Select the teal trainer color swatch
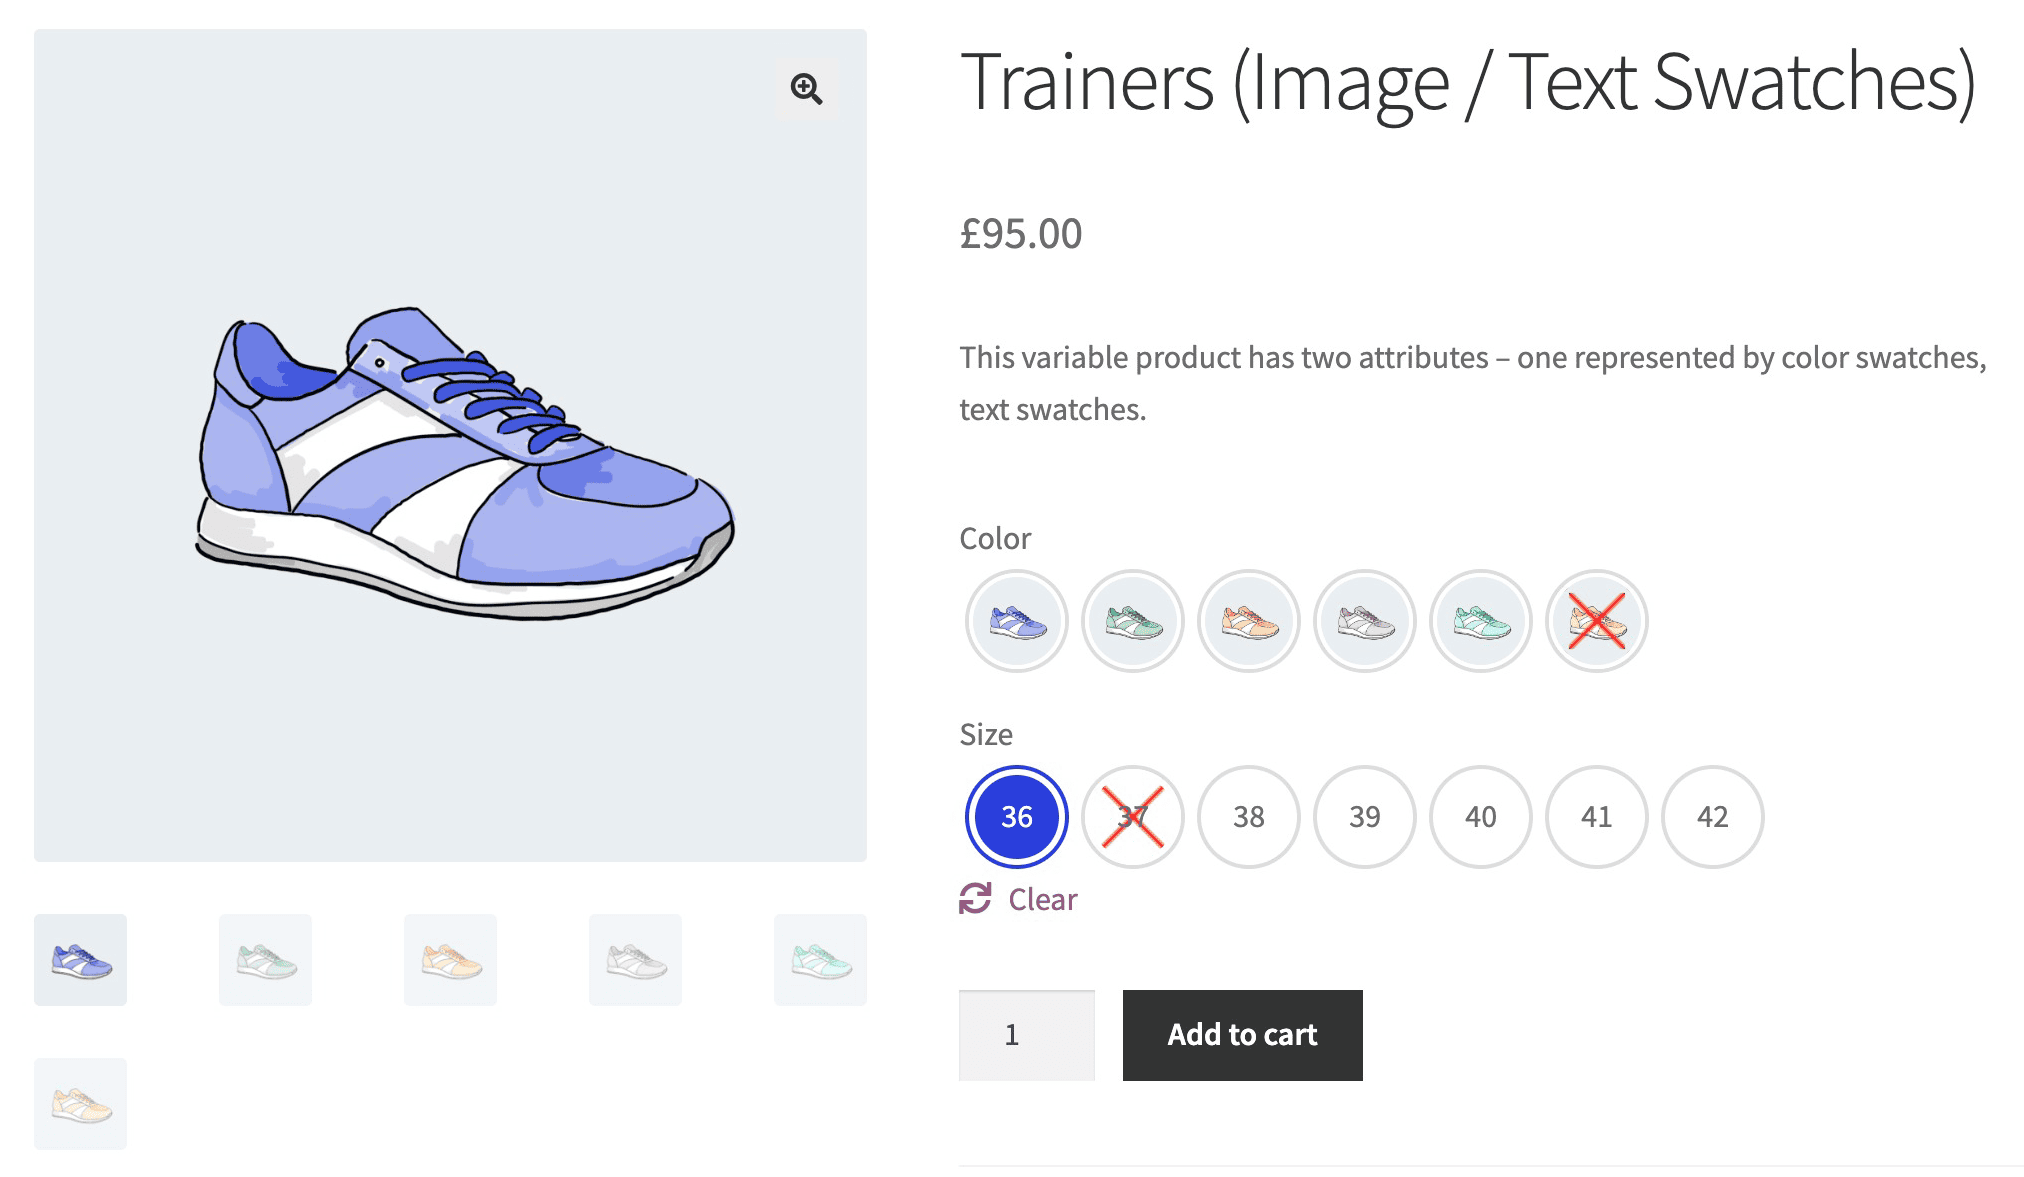This screenshot has height=1177, width=2024. [x=1480, y=621]
